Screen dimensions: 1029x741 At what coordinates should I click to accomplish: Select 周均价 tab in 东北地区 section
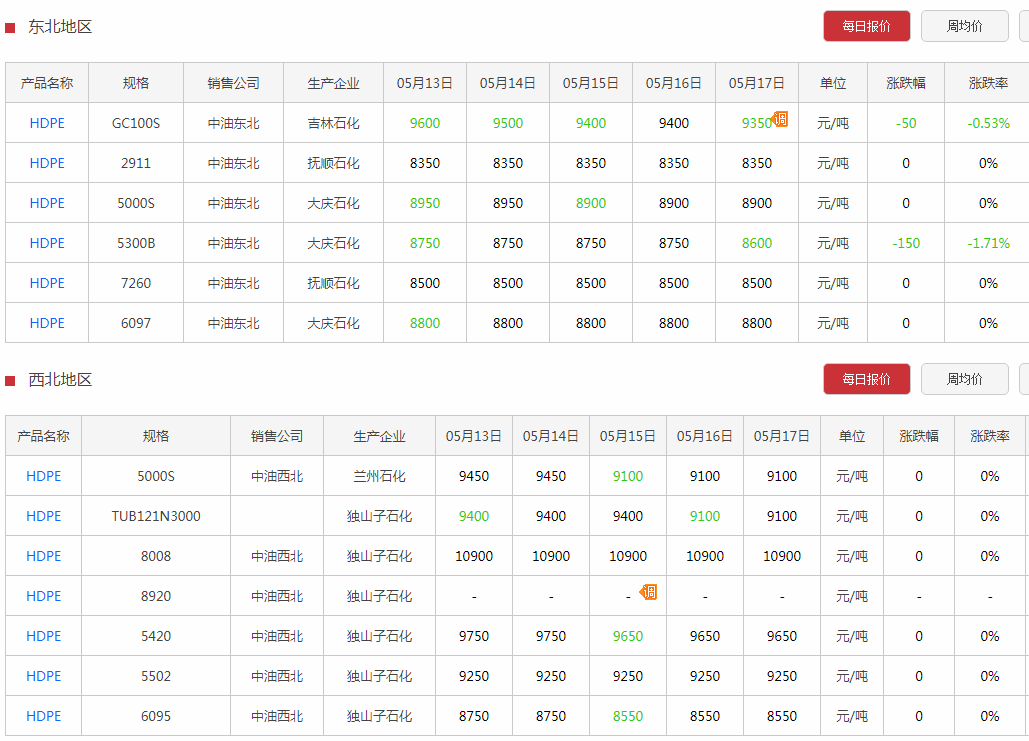(x=964, y=26)
